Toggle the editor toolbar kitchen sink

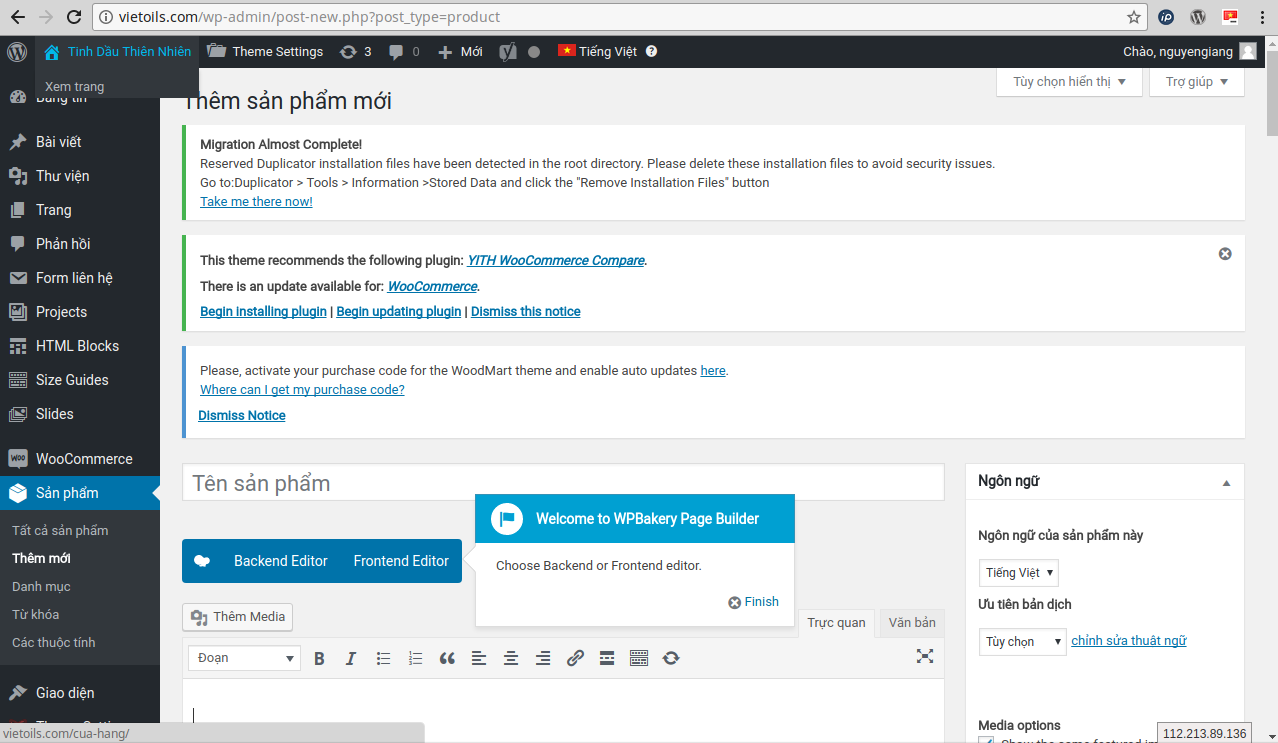point(639,658)
